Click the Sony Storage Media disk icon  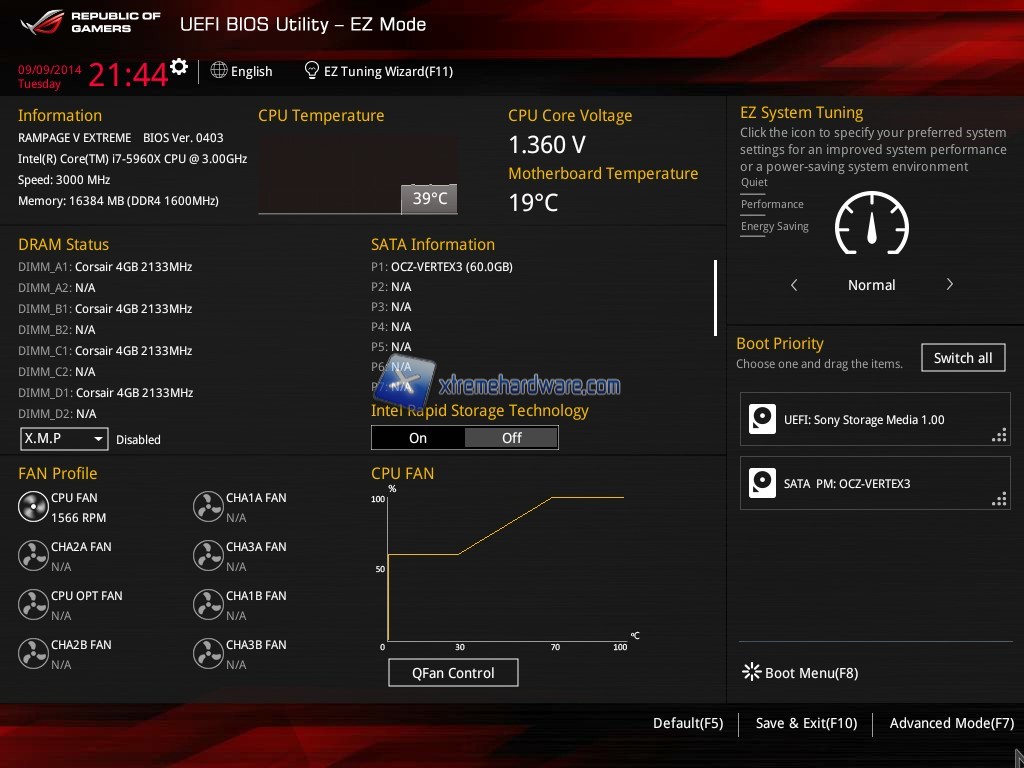pyautogui.click(x=762, y=419)
